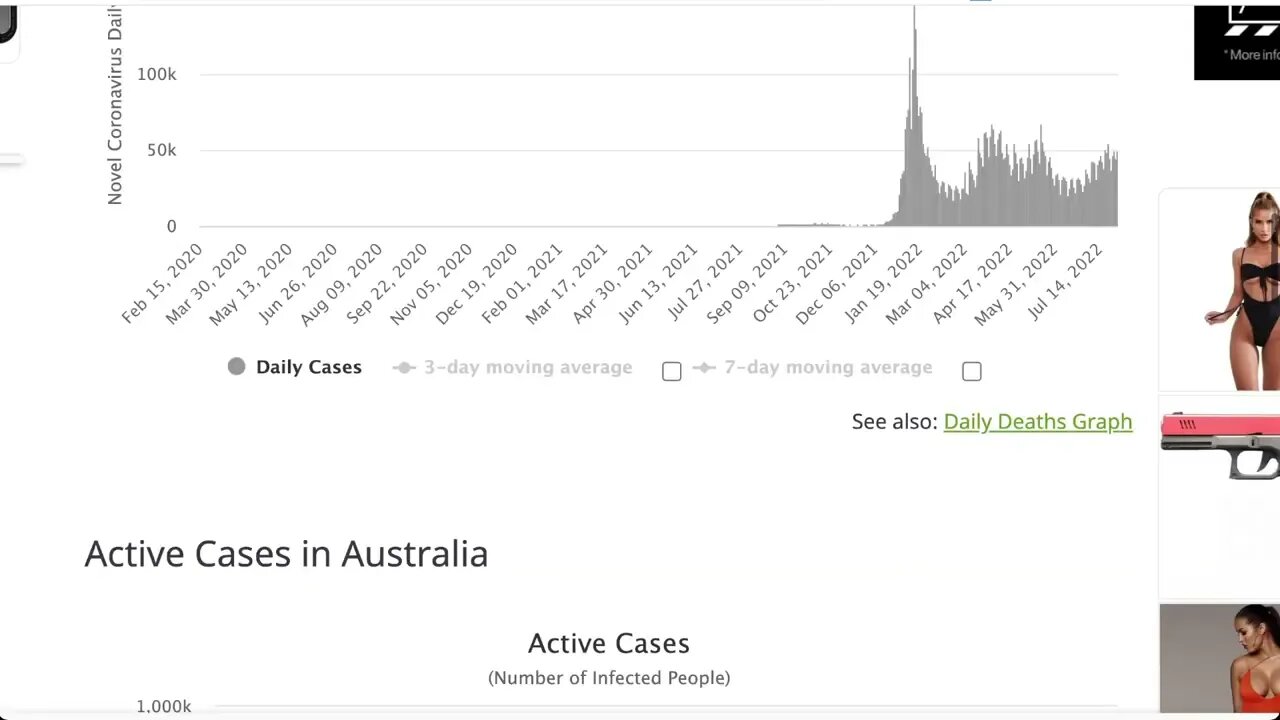
Task: Toggle the 3-day moving average label
Action: [x=527, y=368]
